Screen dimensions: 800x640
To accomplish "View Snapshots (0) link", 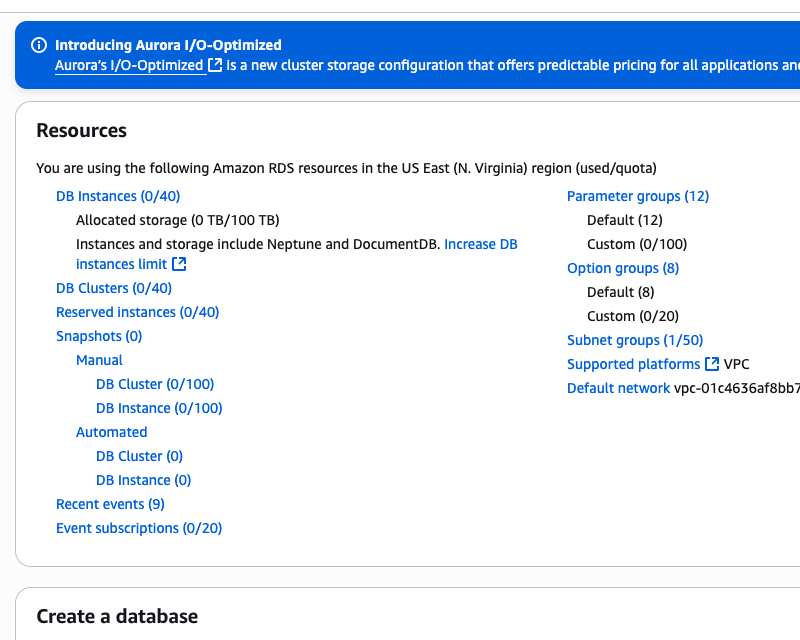I will [x=99, y=336].
